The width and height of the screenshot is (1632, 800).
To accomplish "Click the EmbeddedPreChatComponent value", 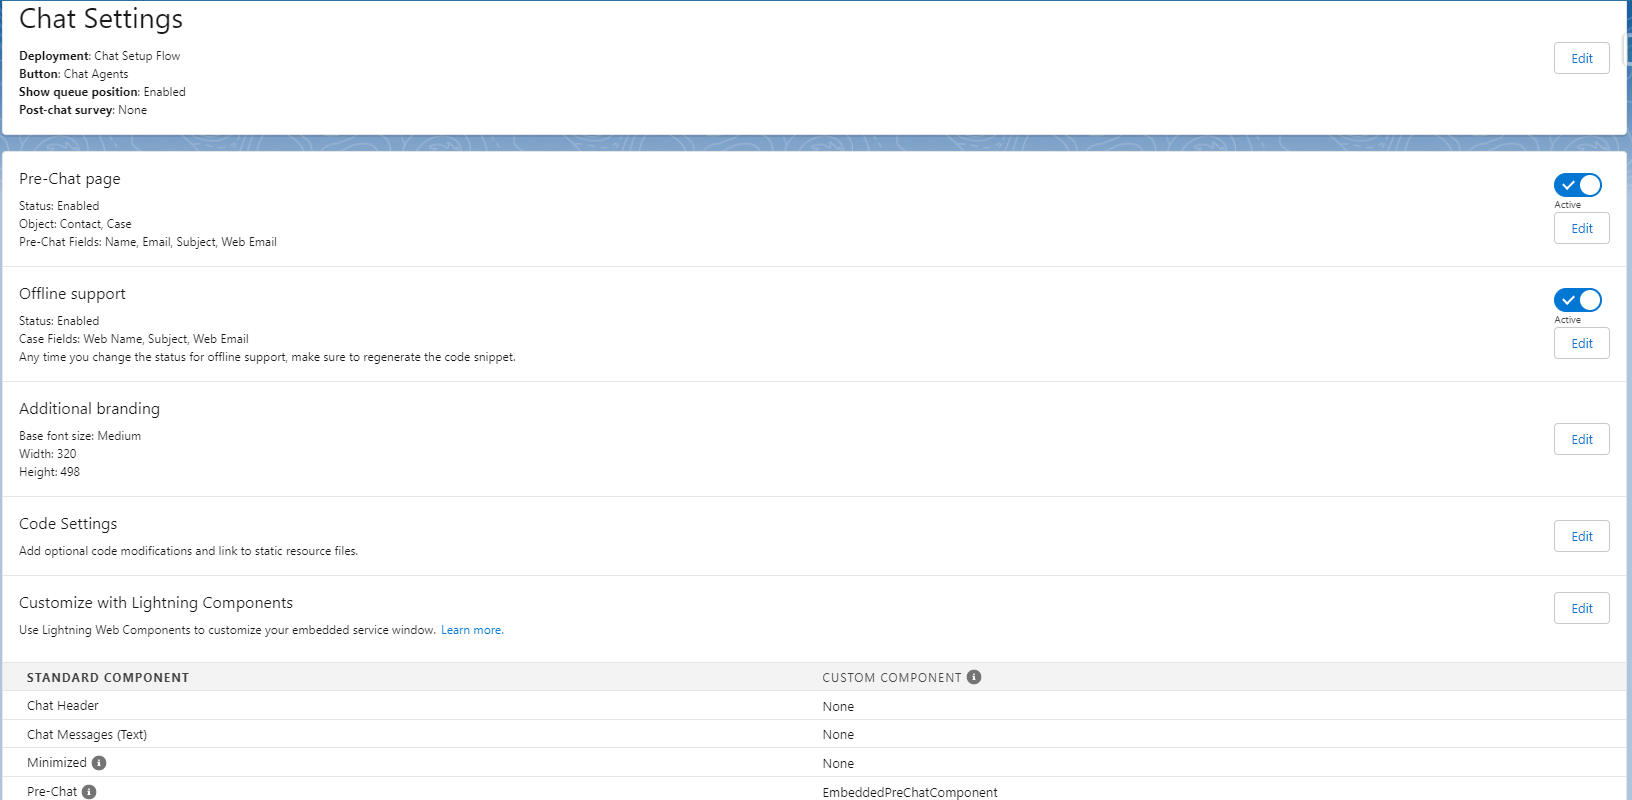I will point(909,792).
